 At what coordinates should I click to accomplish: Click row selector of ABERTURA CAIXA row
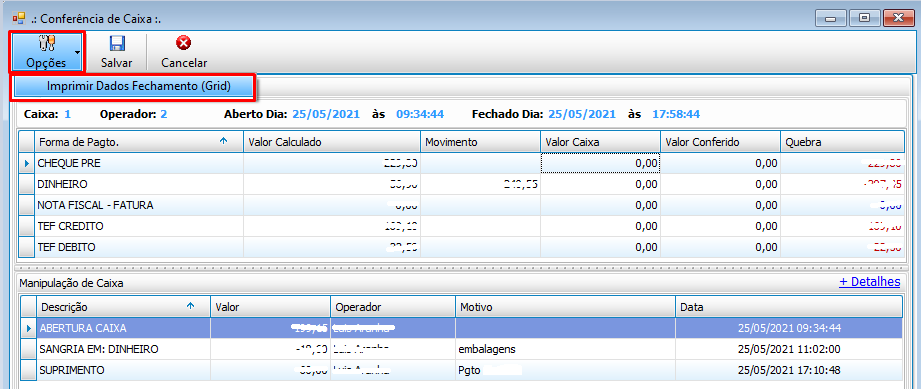click(x=29, y=328)
